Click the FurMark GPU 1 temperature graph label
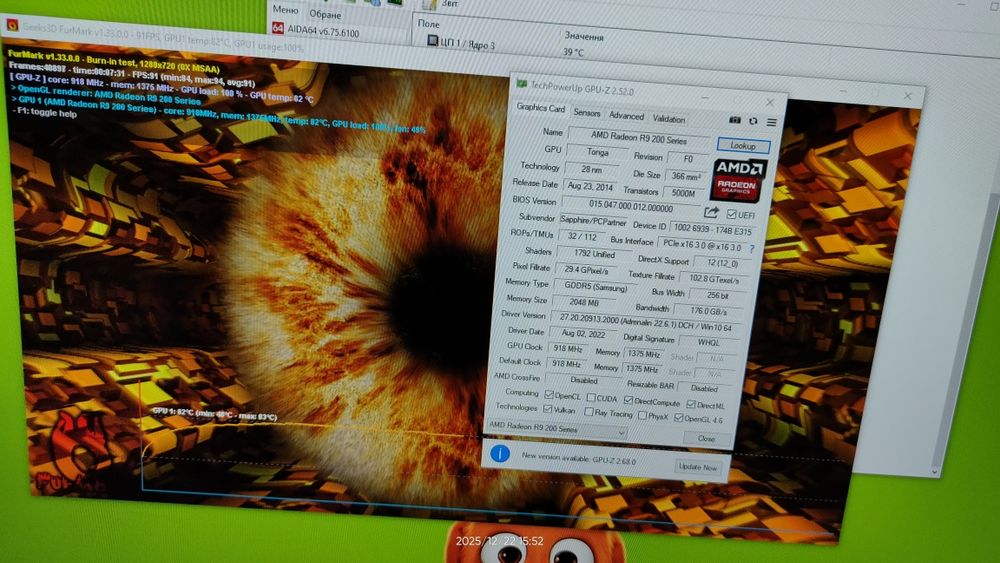This screenshot has width=1000, height=563. (x=214, y=414)
